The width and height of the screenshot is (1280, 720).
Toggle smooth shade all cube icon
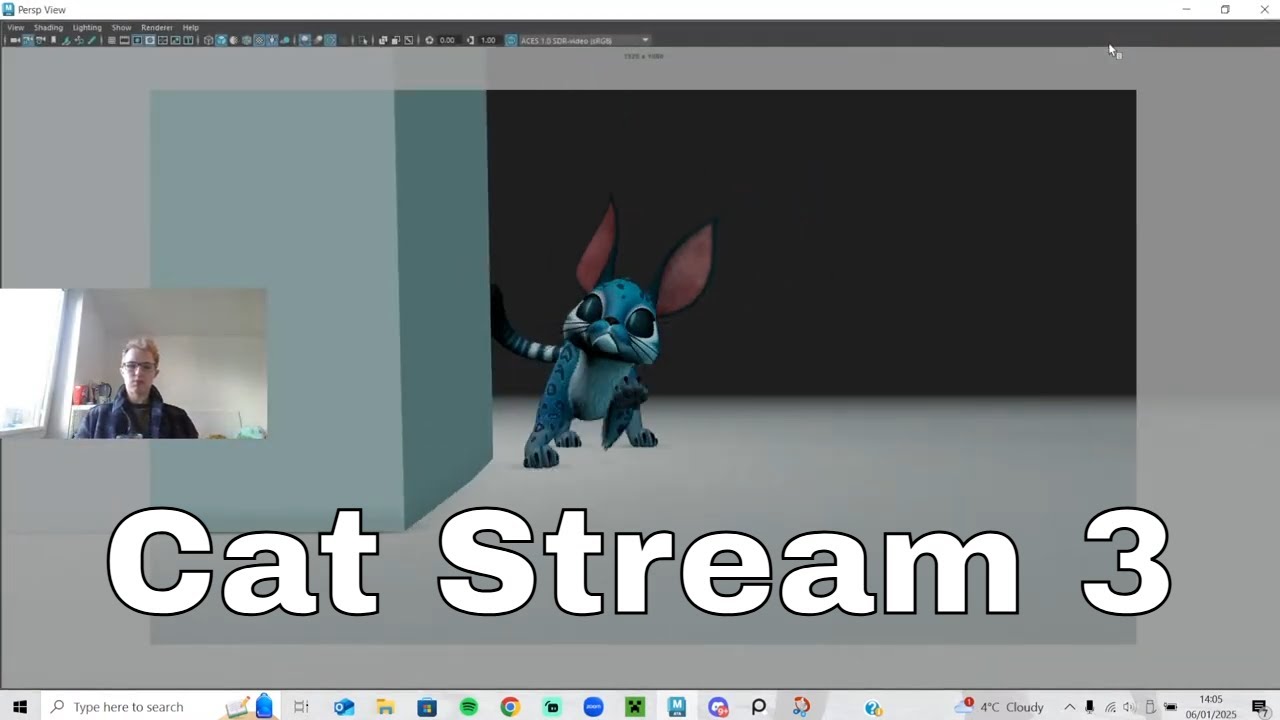tap(221, 40)
